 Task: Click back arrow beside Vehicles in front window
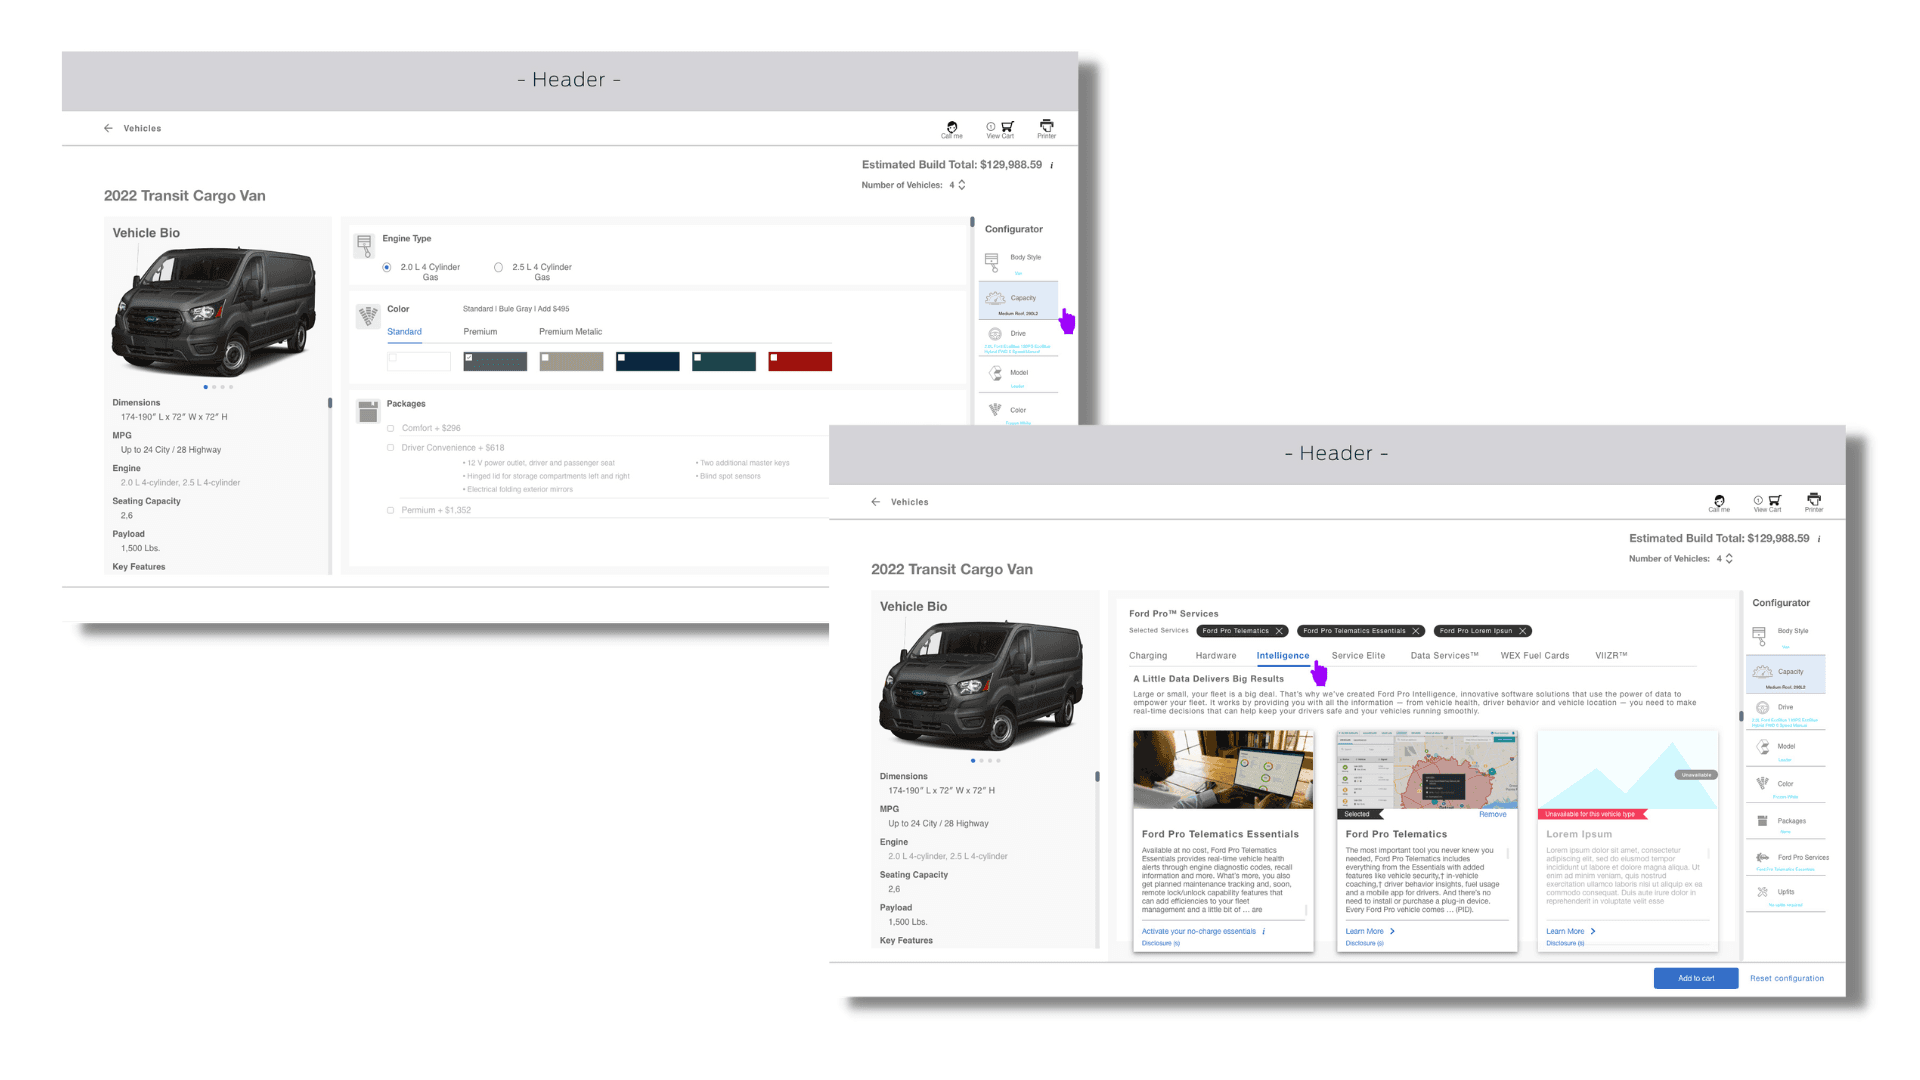[x=875, y=502]
